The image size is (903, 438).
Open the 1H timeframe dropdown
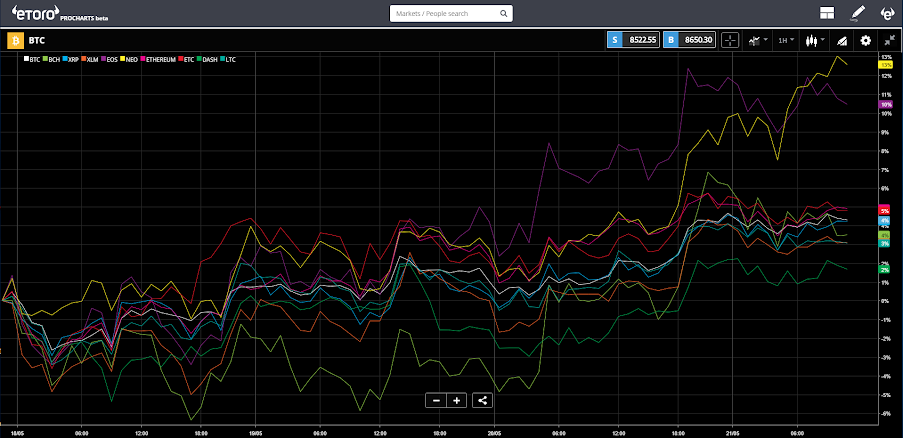(x=786, y=40)
